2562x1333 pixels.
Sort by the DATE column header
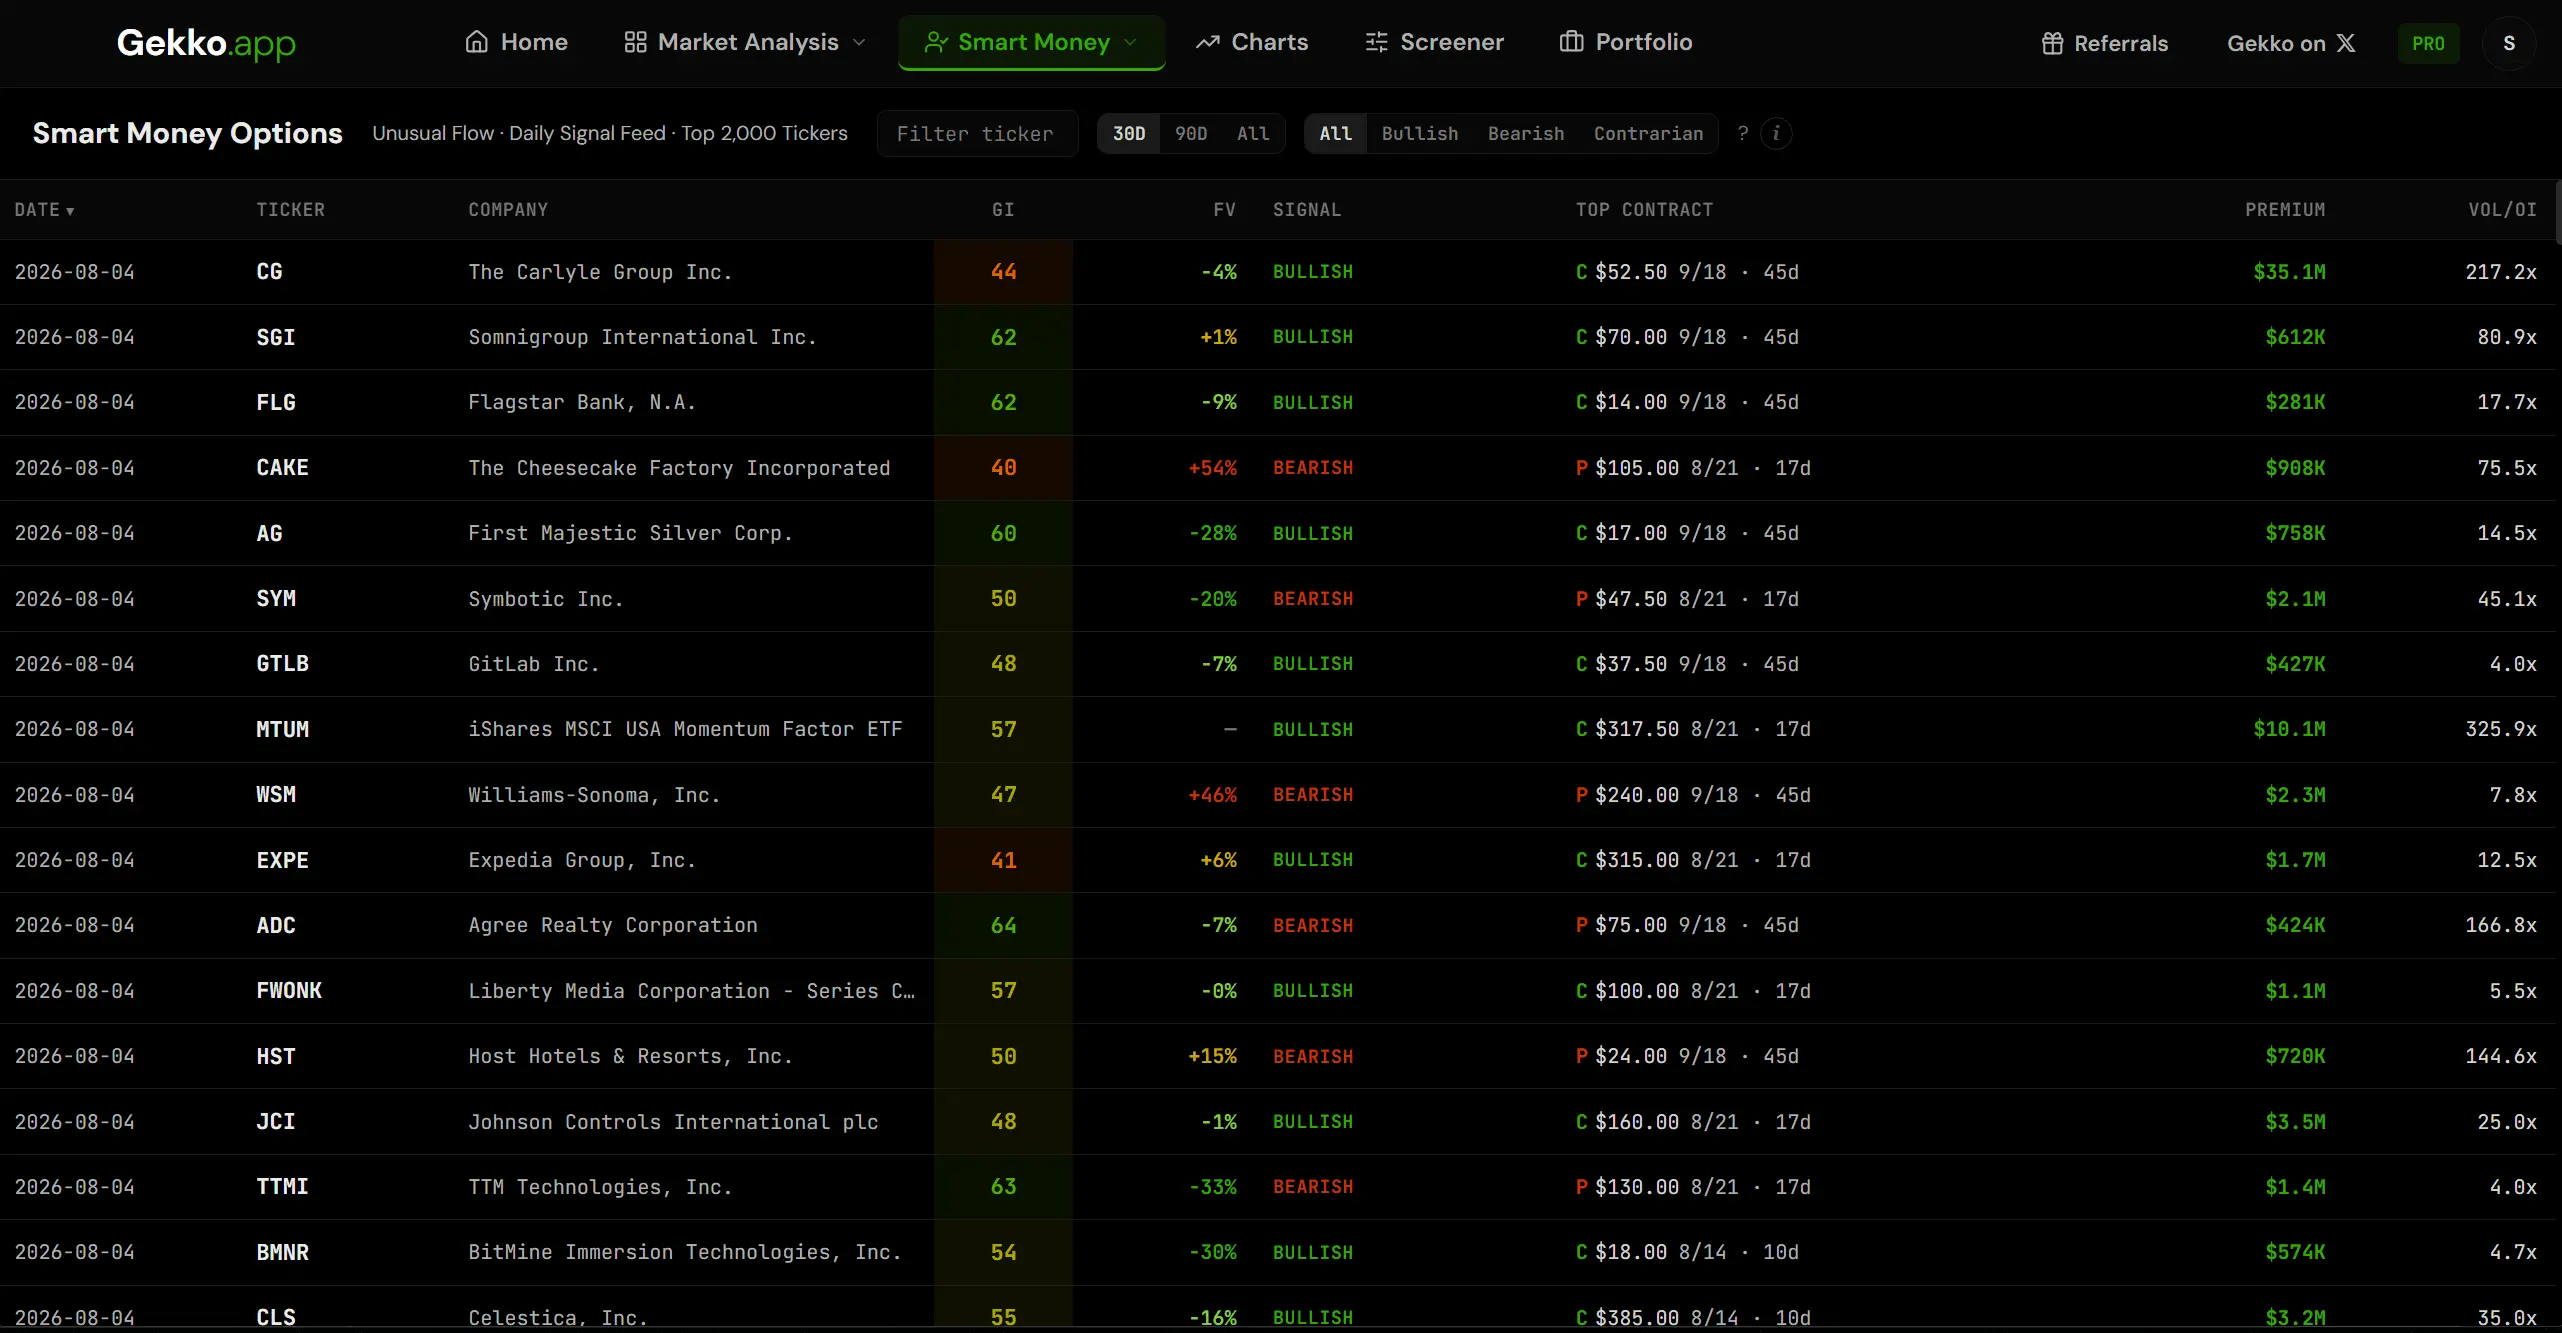click(44, 209)
